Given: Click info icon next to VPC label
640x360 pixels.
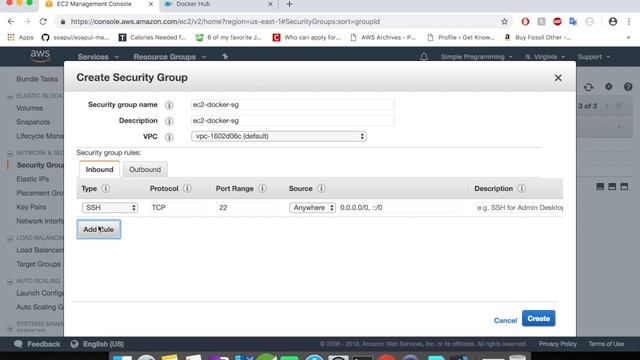Looking at the screenshot, I should pos(169,137).
